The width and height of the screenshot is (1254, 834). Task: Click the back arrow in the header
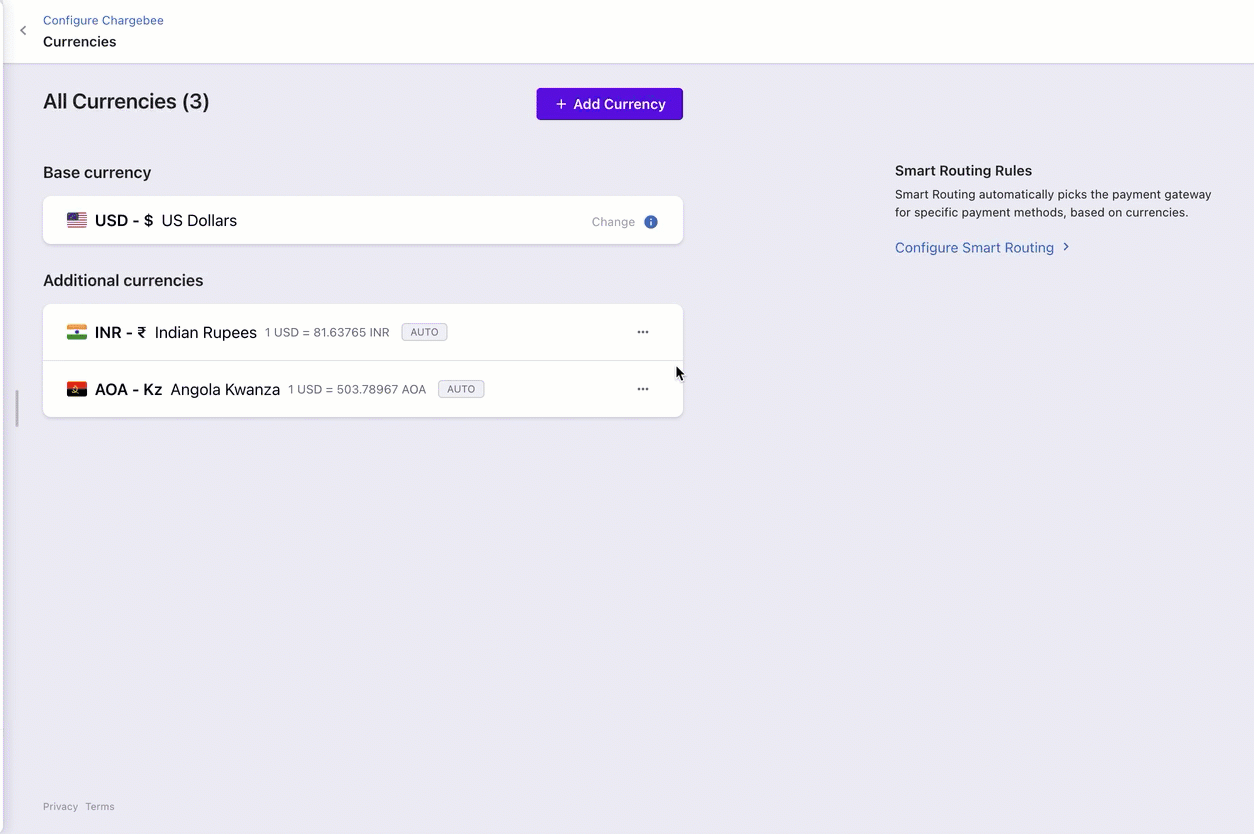(23, 31)
